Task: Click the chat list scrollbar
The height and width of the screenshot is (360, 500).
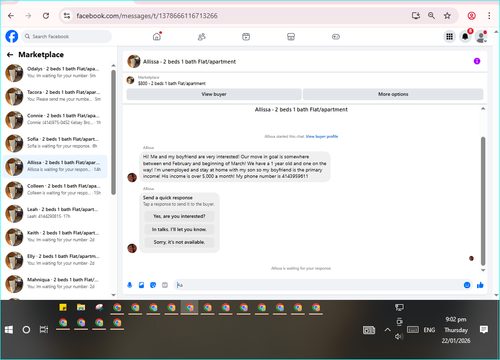Action: pos(113,132)
